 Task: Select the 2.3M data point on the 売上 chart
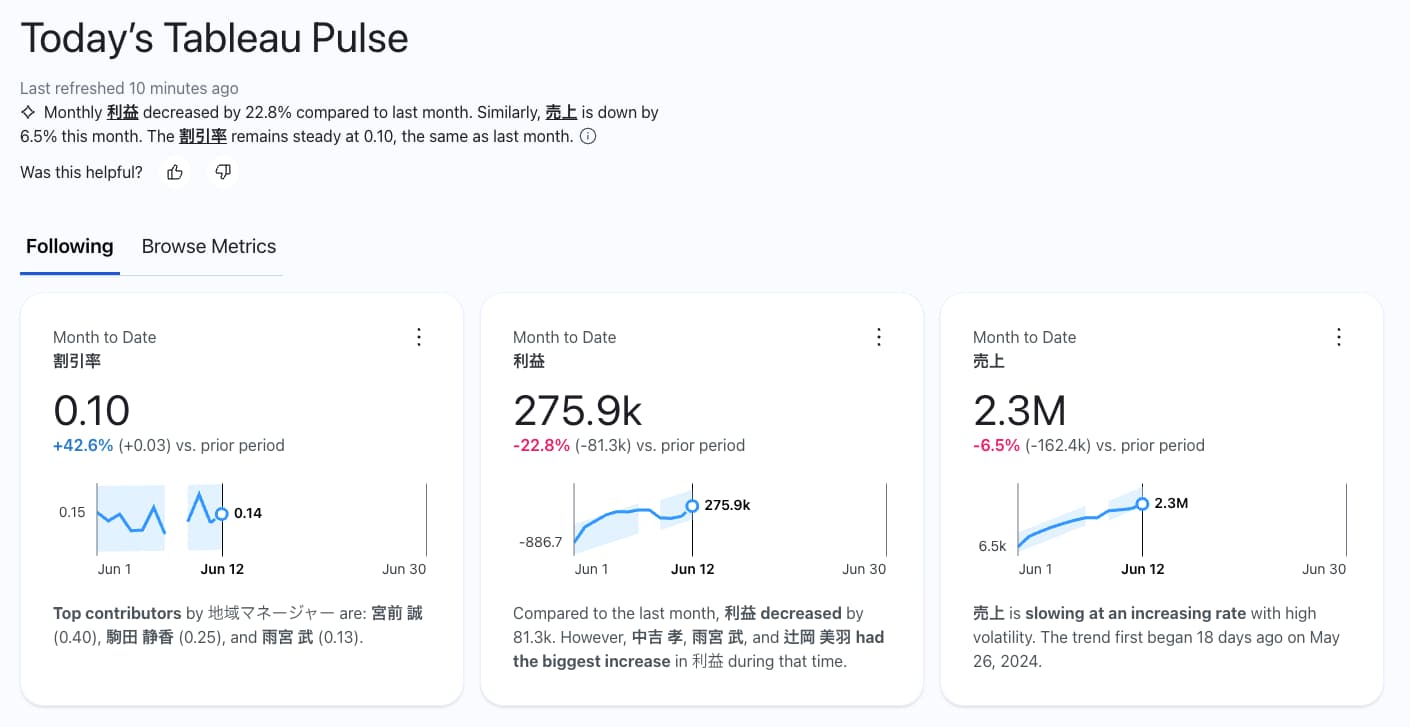[x=1141, y=504]
